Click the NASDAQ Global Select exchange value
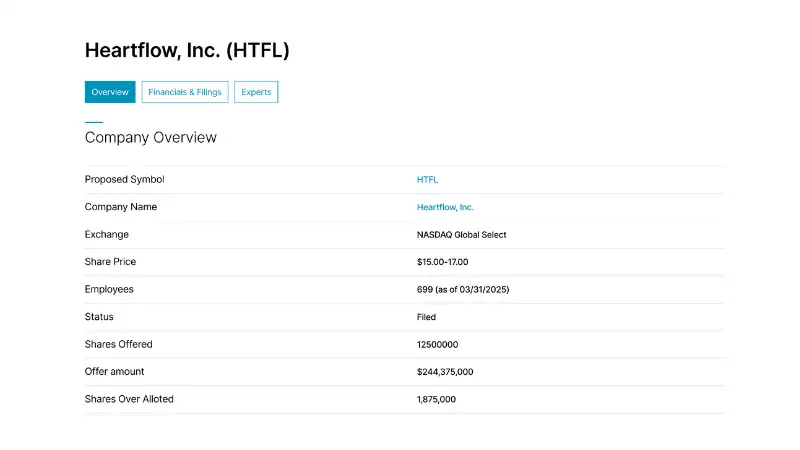The width and height of the screenshot is (800, 450). coord(462,235)
